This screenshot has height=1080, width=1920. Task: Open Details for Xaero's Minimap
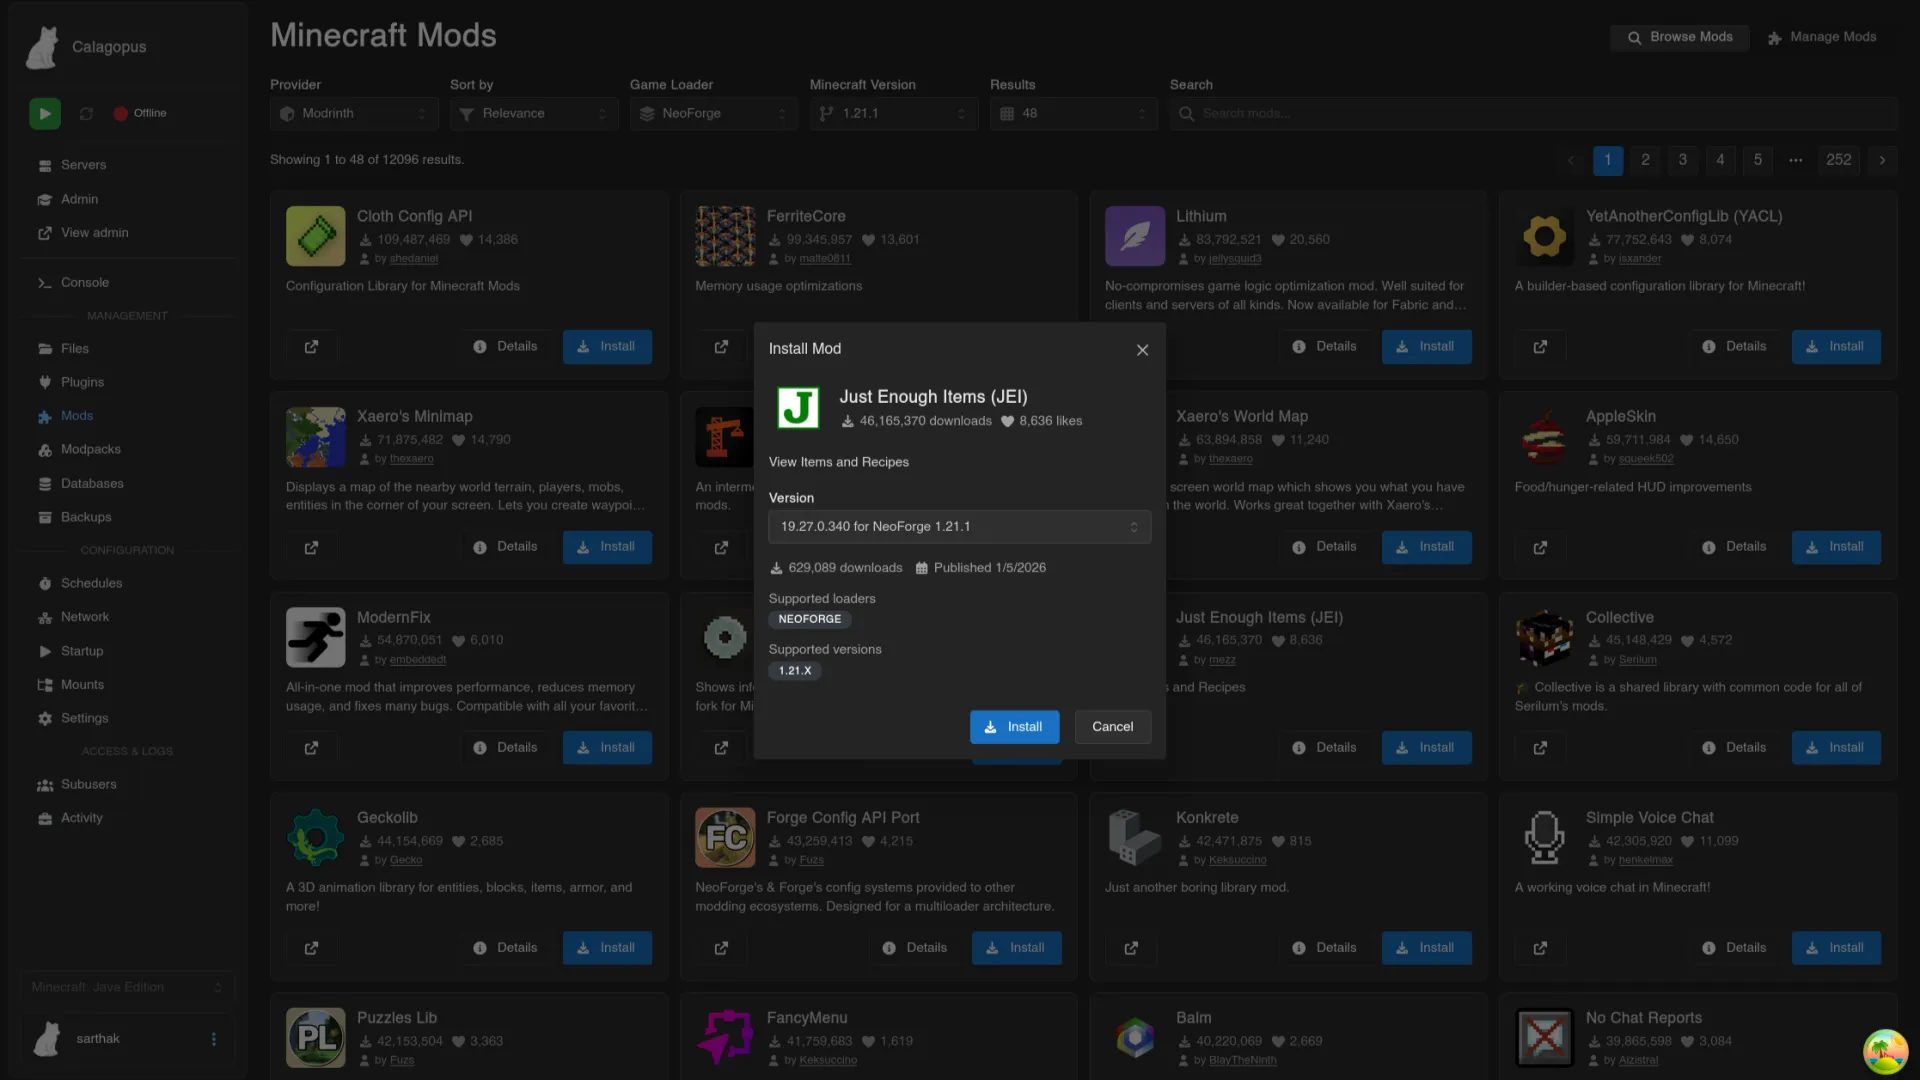tap(506, 547)
